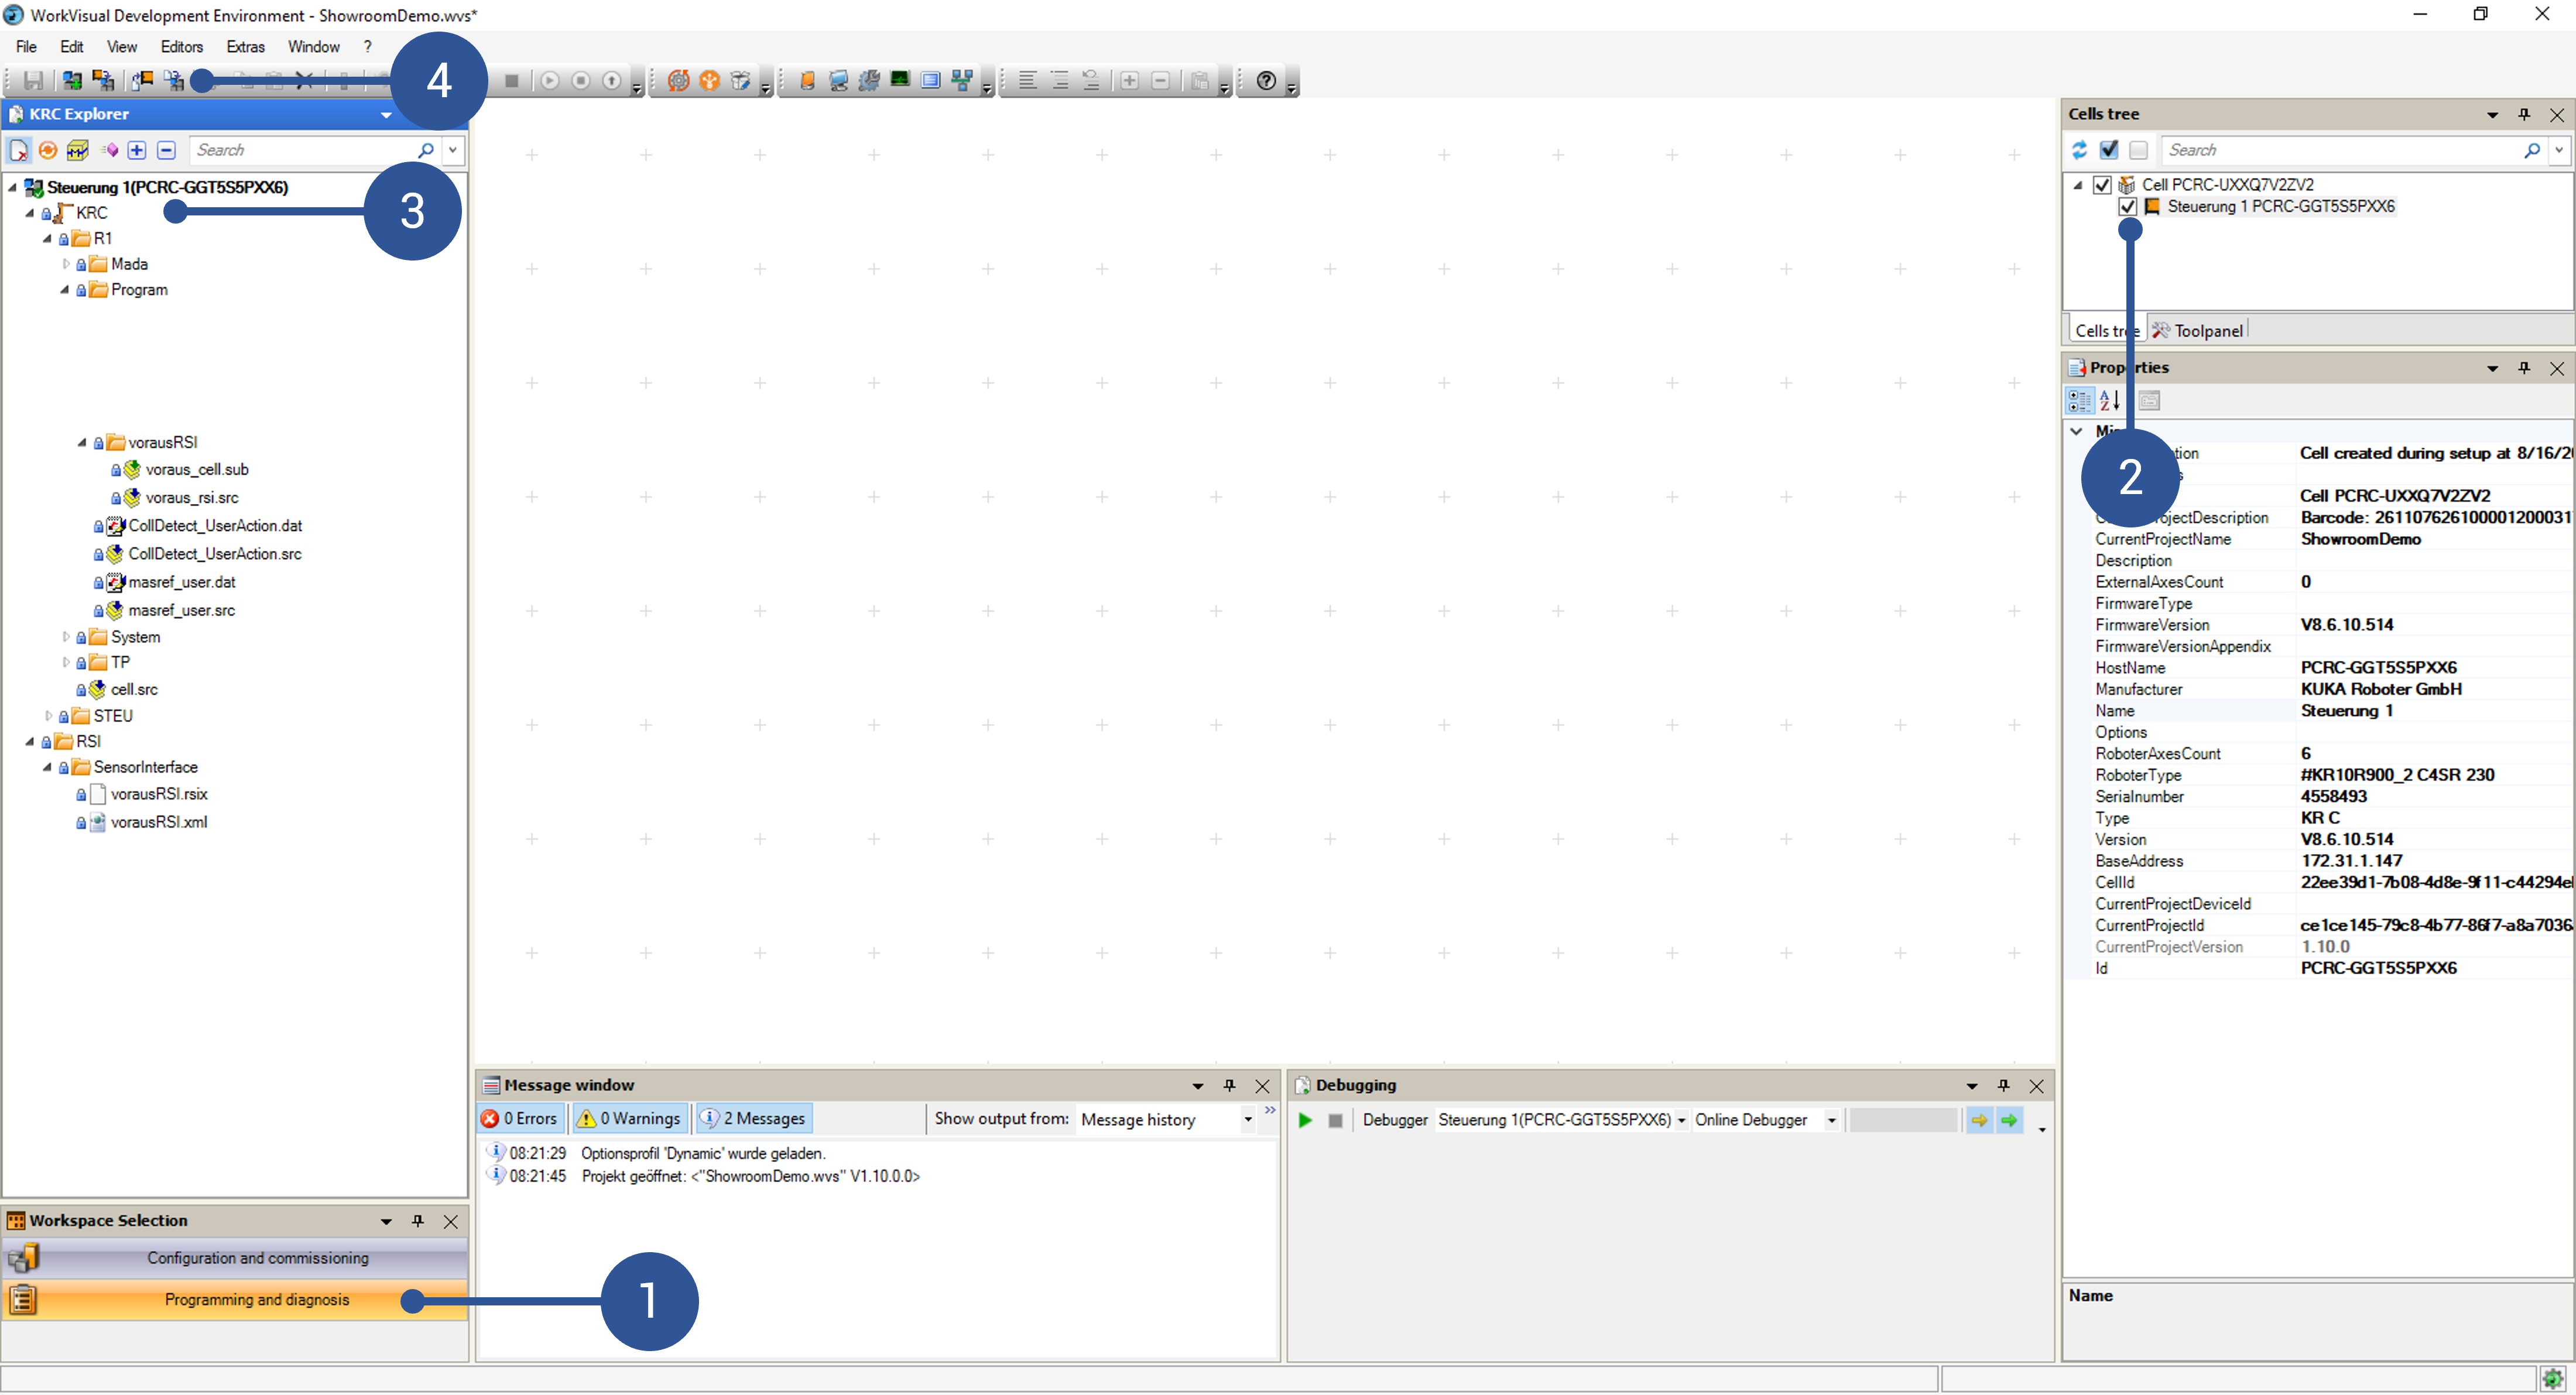The image size is (2576, 1395).
Task: Select the Alphabetical sort icon in Properties panel
Action: [2110, 400]
